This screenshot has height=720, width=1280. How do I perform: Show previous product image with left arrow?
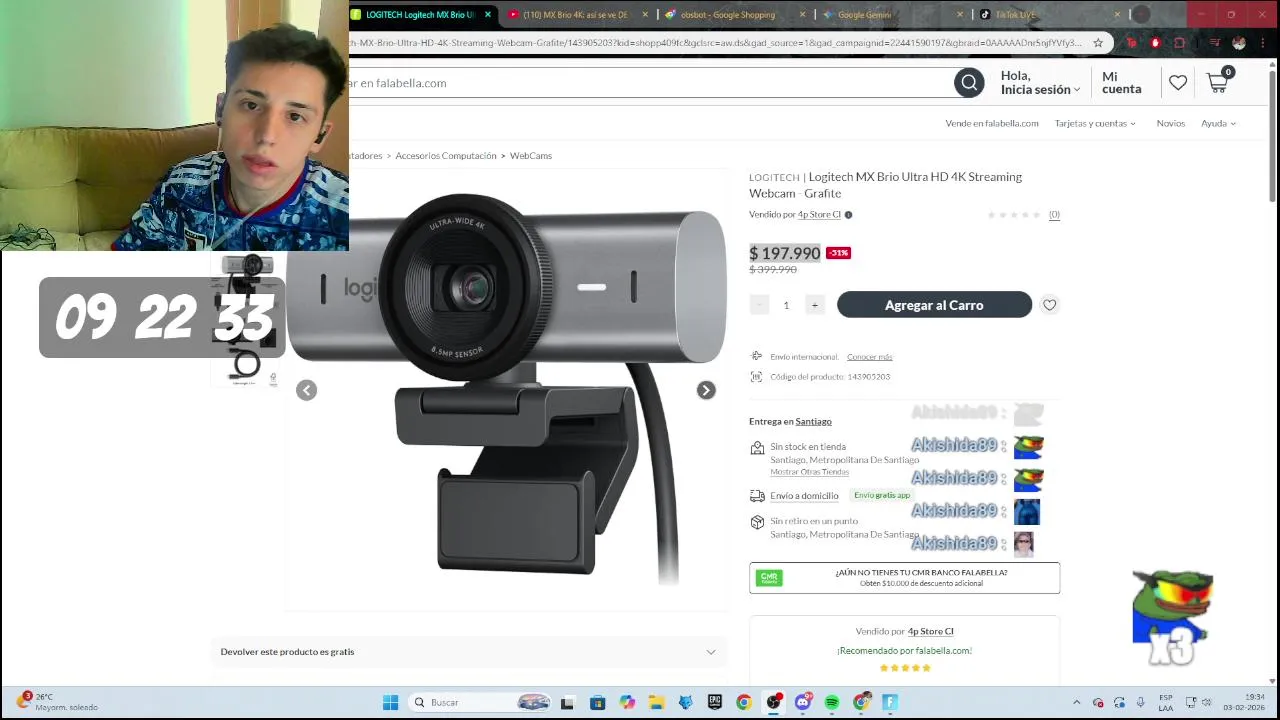click(x=307, y=391)
